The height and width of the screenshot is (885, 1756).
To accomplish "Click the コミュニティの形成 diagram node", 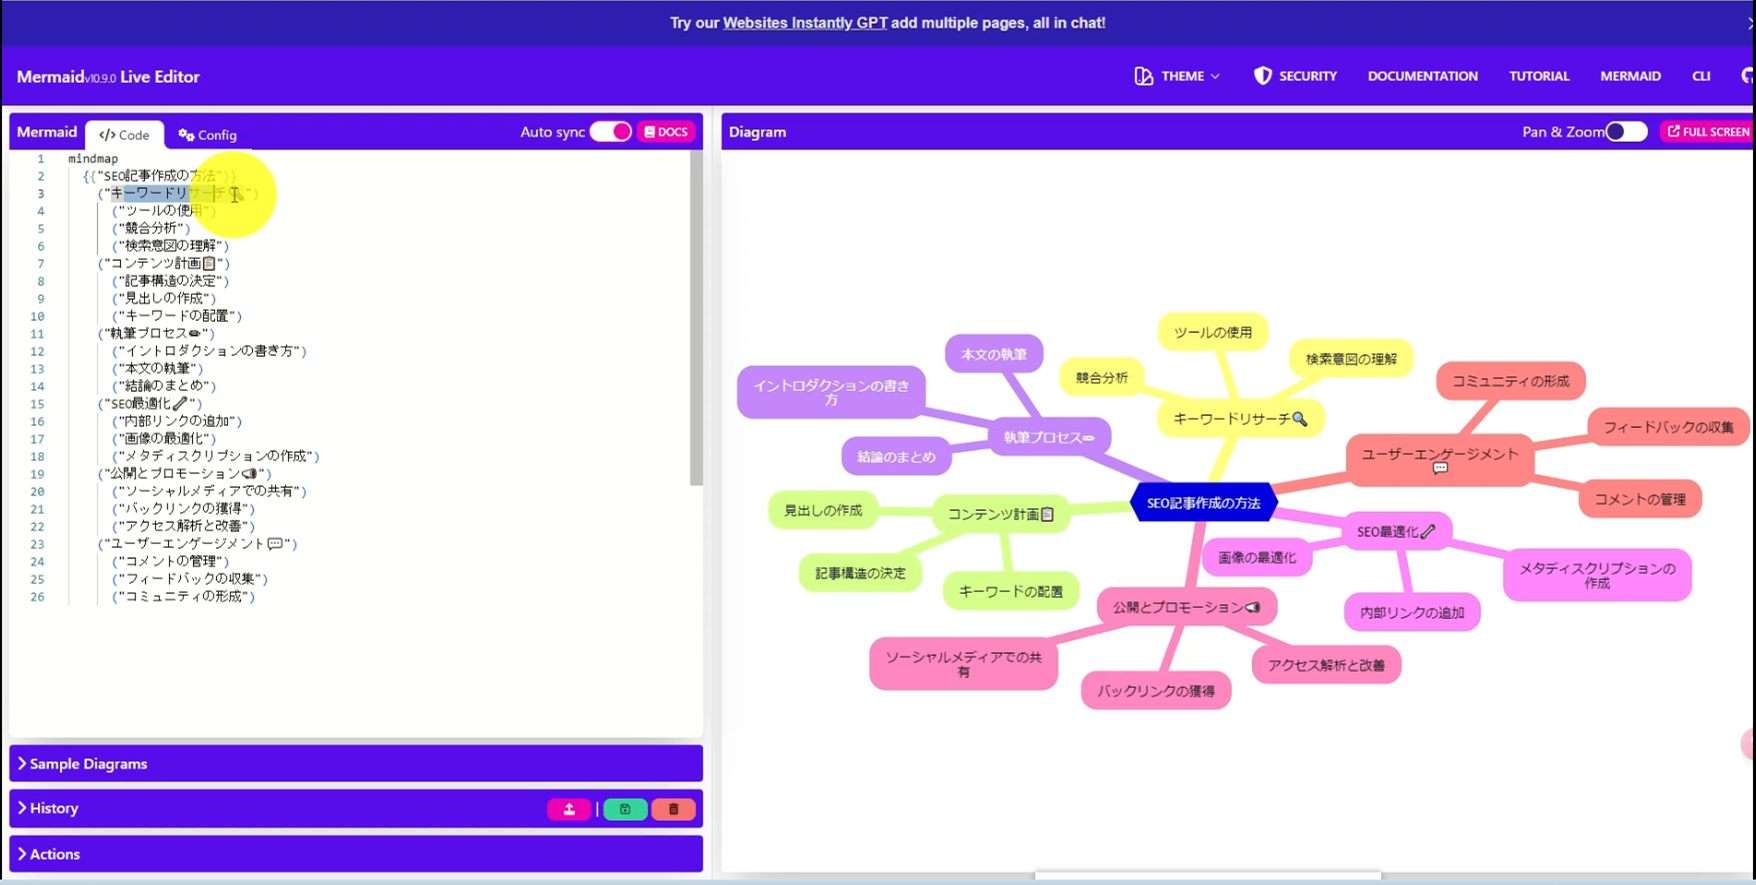I will tap(1510, 381).
